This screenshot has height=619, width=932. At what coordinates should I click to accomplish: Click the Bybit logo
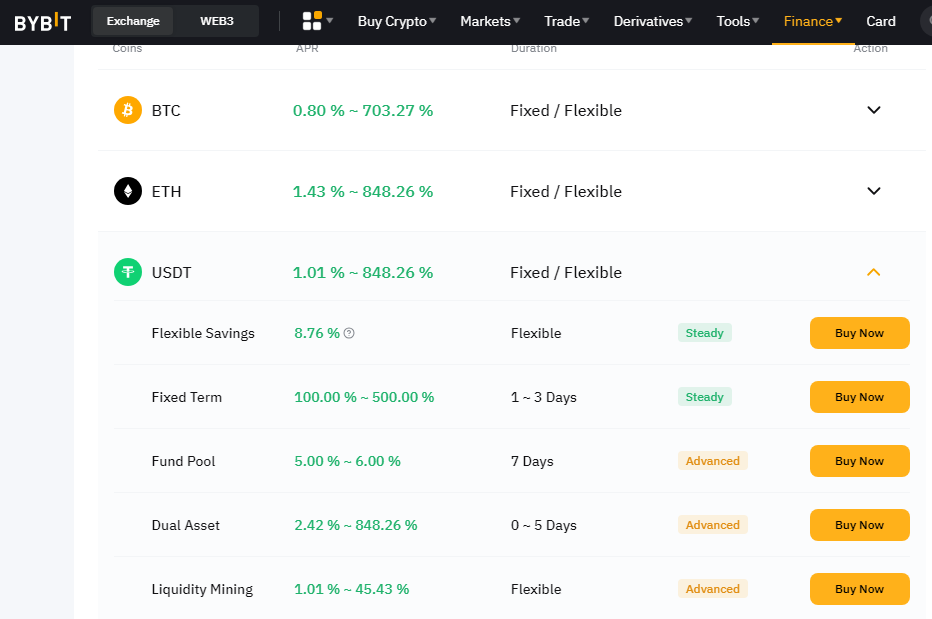(42, 21)
